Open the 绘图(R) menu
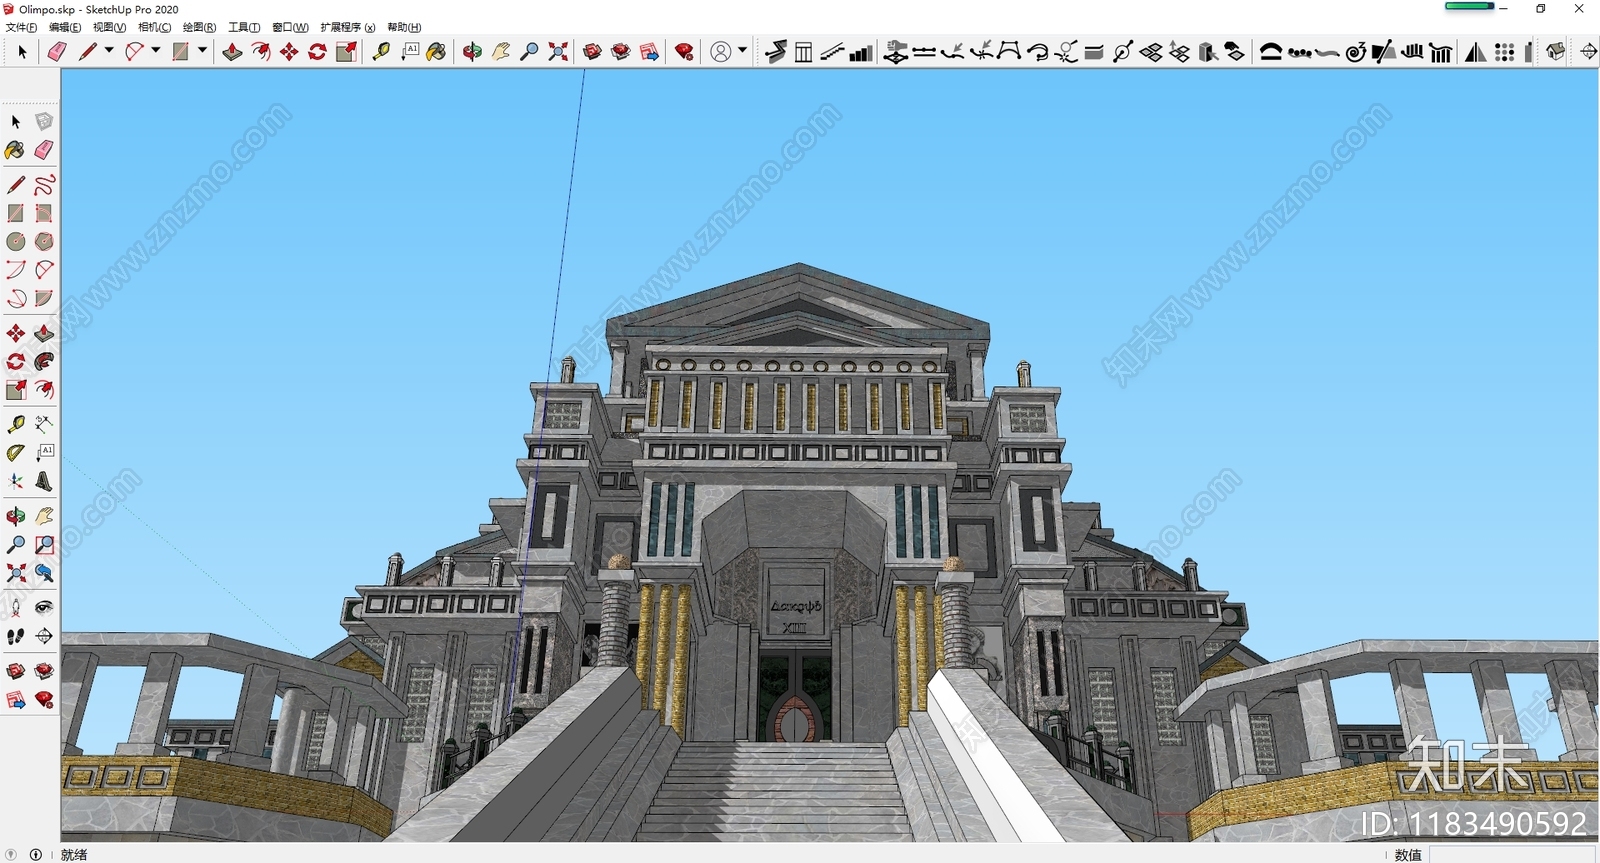 [199, 27]
